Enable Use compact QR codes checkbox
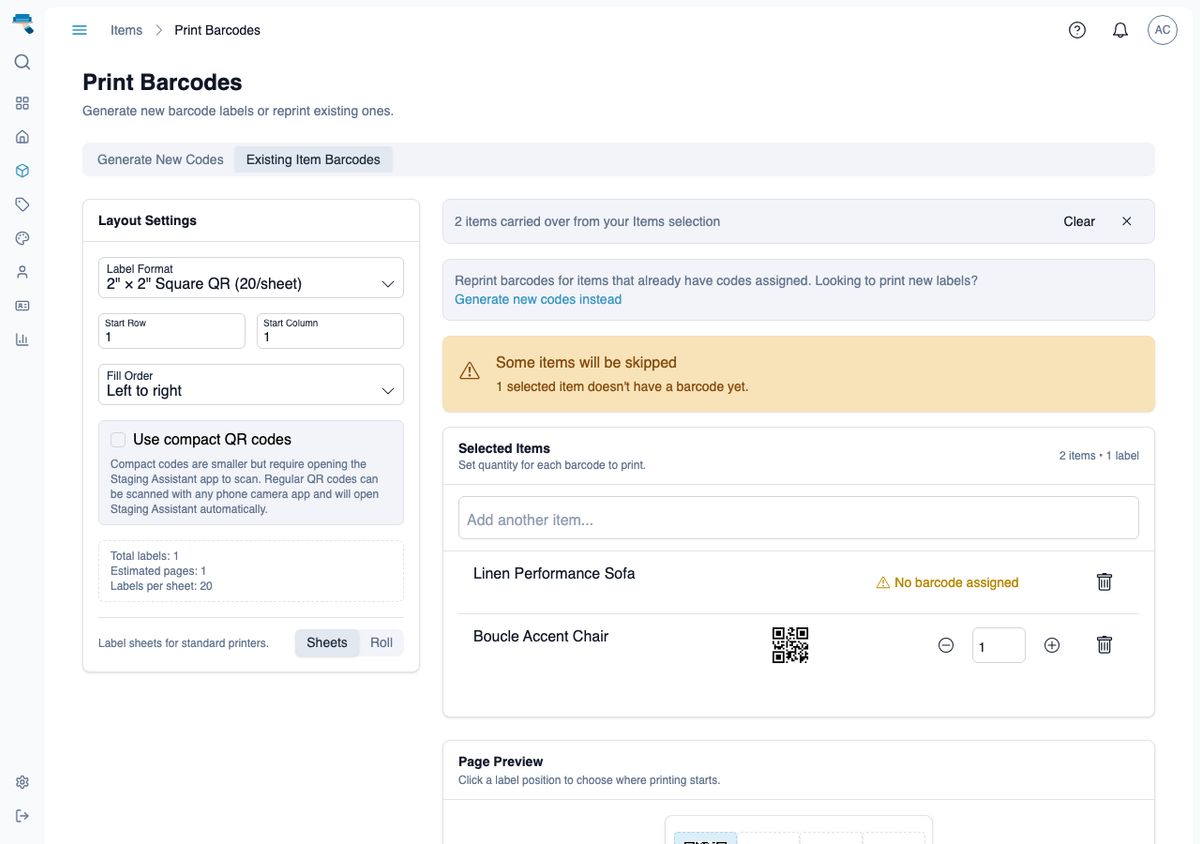The height and width of the screenshot is (844, 1200). tap(118, 439)
